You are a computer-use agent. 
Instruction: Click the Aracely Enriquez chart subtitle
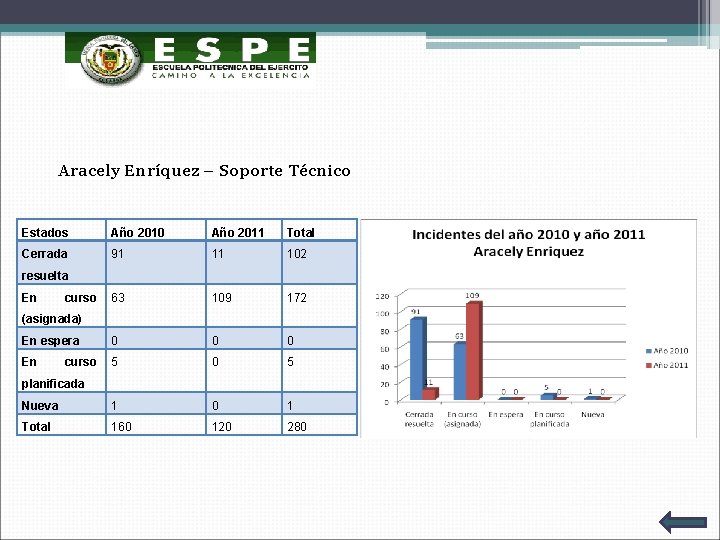point(529,252)
